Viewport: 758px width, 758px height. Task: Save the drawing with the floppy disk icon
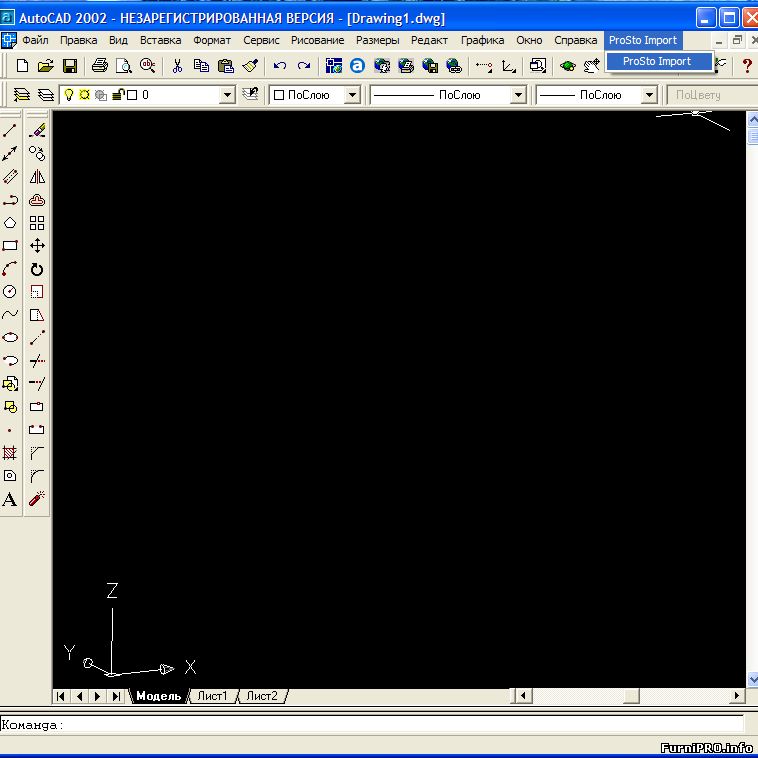point(70,65)
